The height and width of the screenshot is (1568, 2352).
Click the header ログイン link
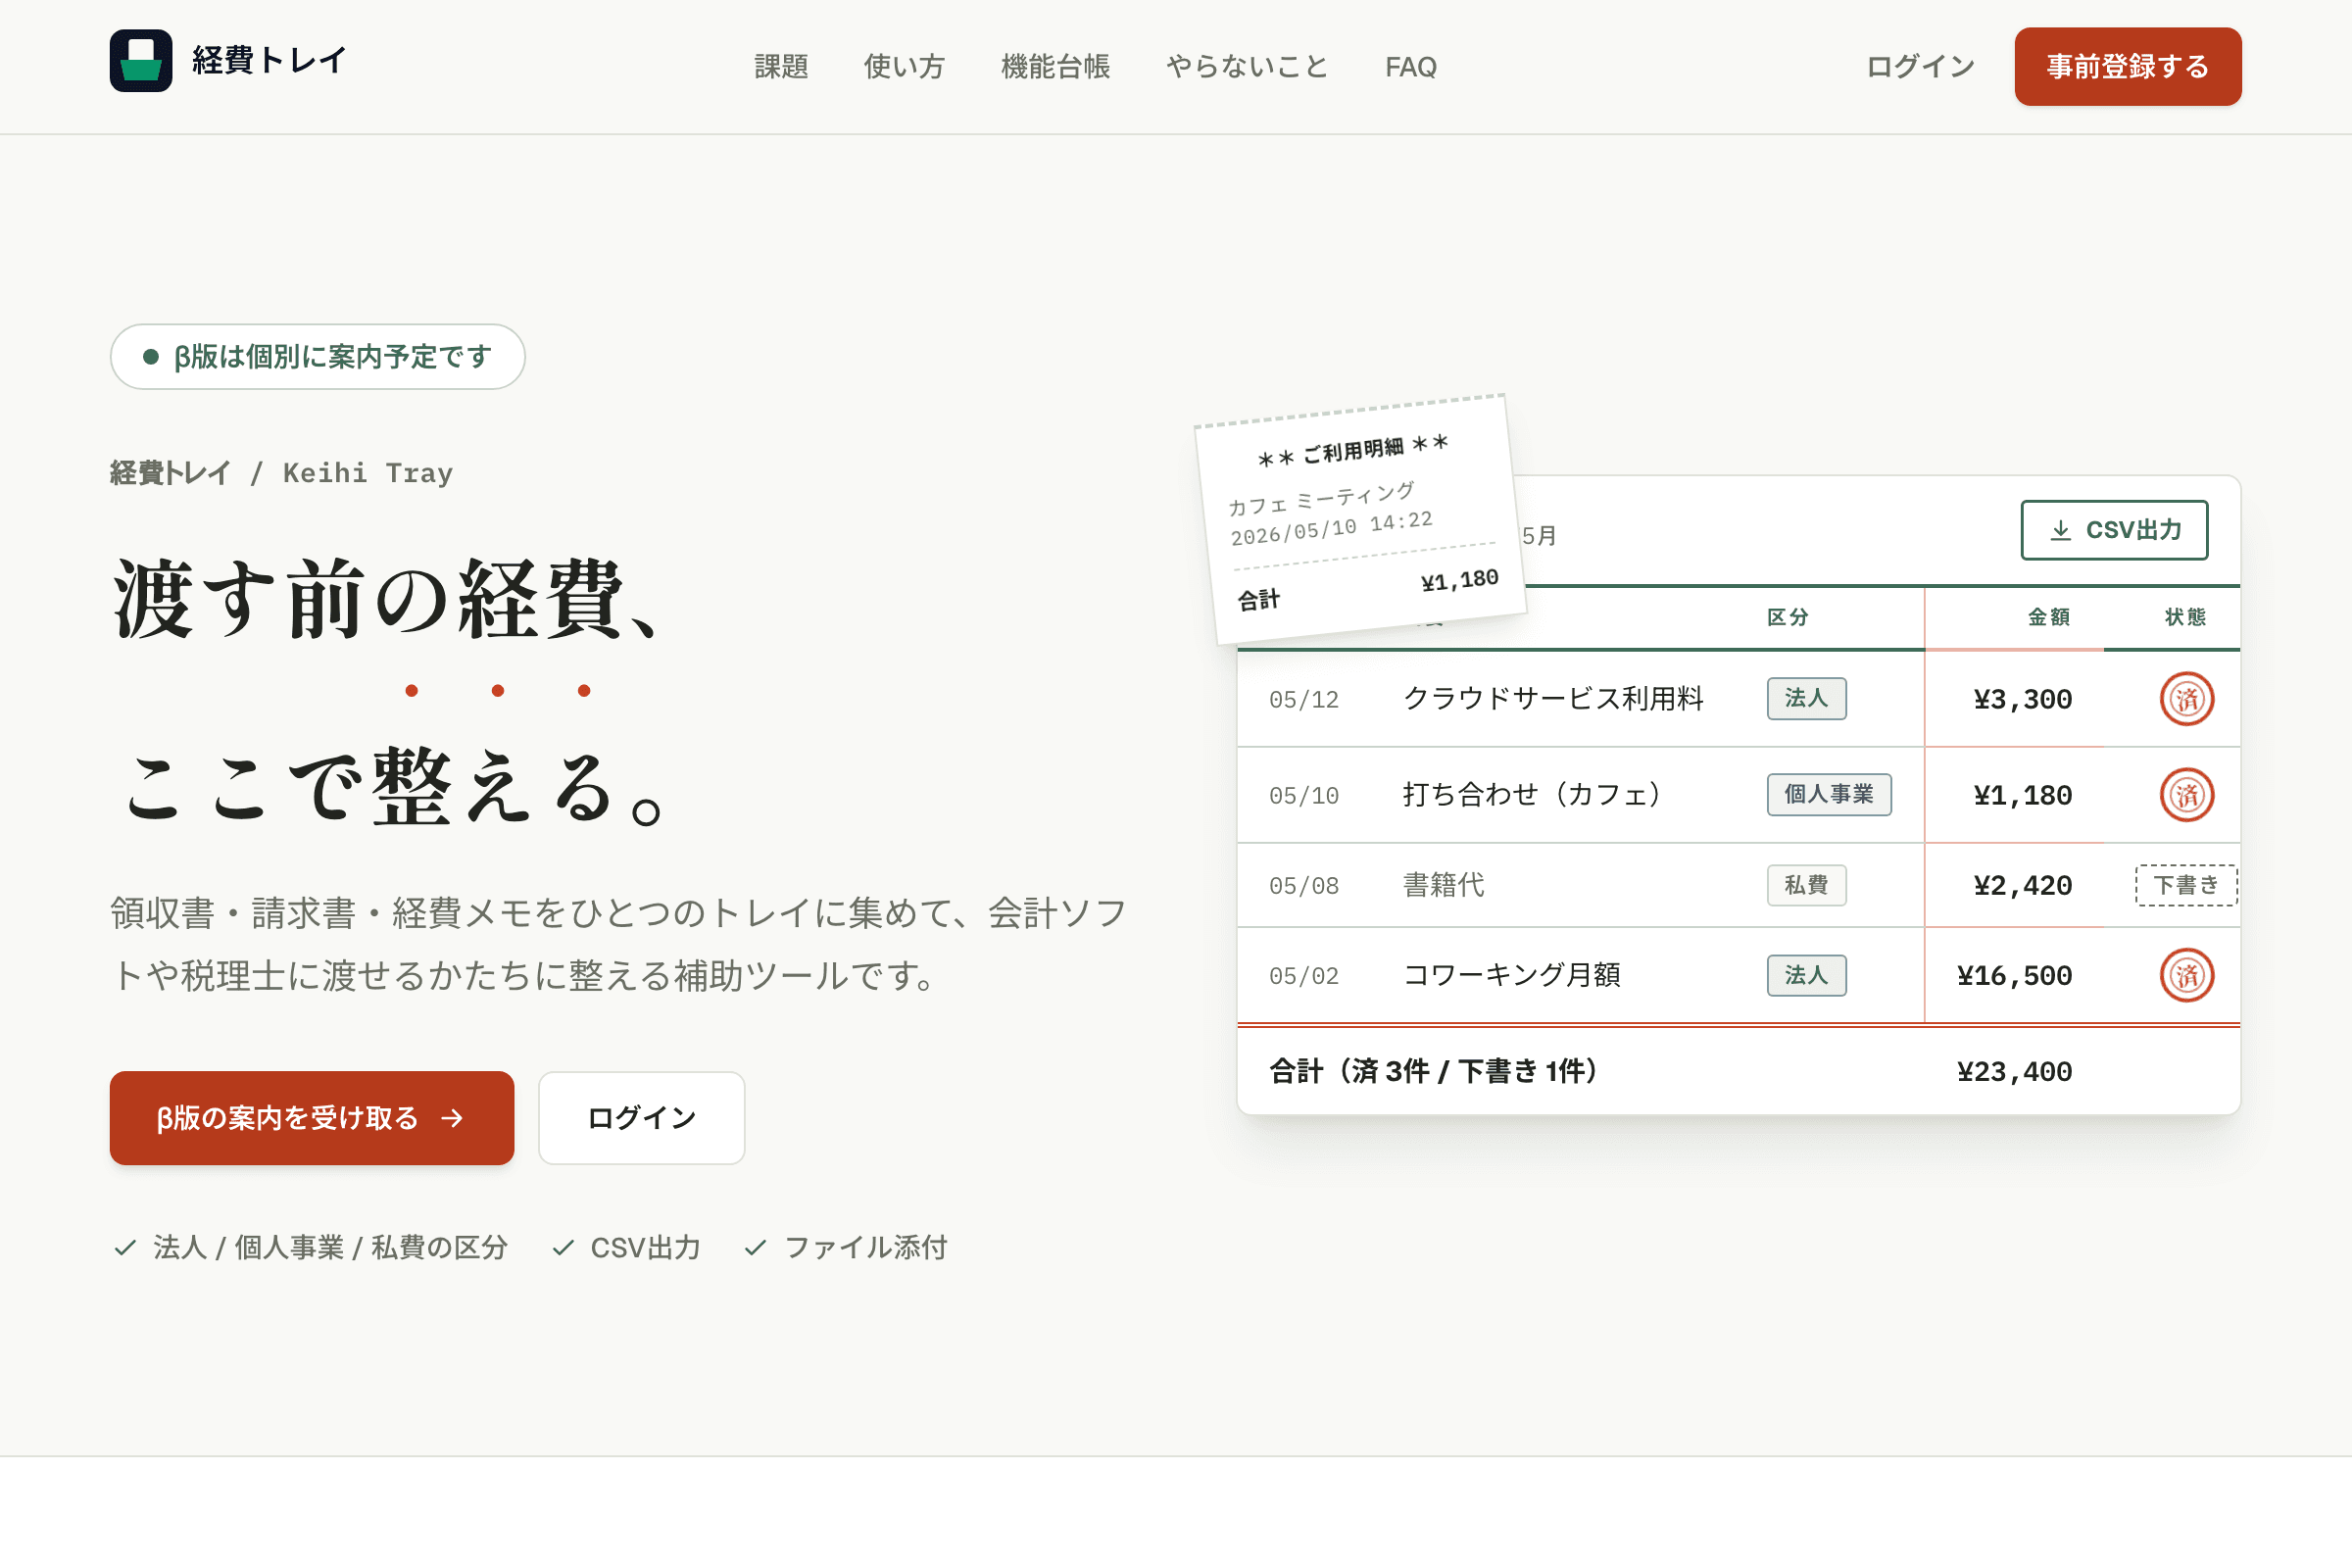[1920, 67]
